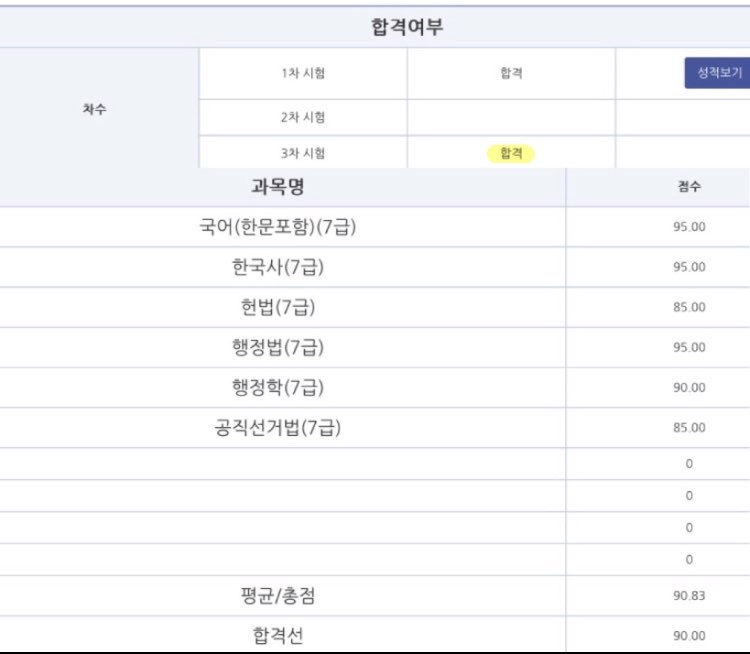750x654 pixels.
Task: Click the 90.00 합격선 score value
Action: point(689,636)
